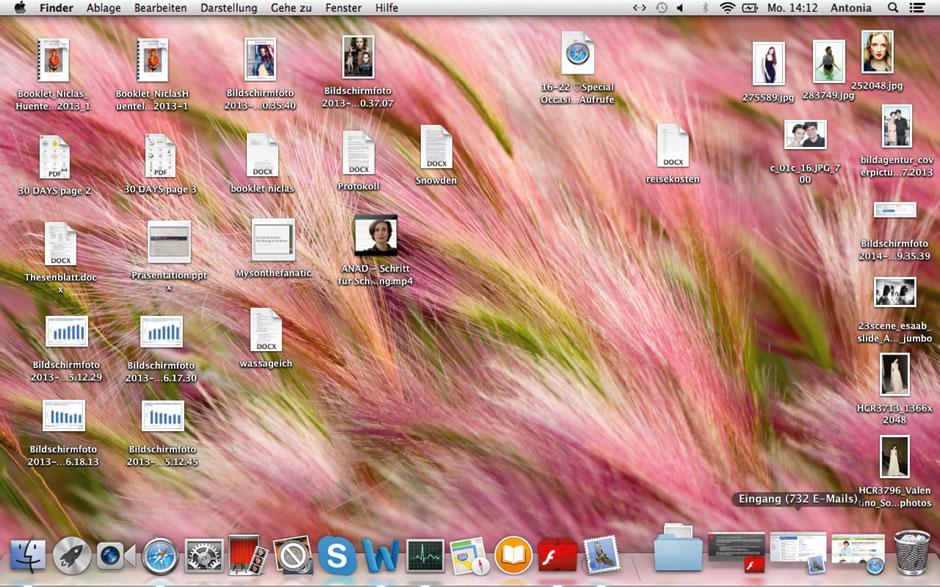Viewport: 940px width, 587px height.
Task: Open Flash Player icon in dock
Action: pos(557,555)
